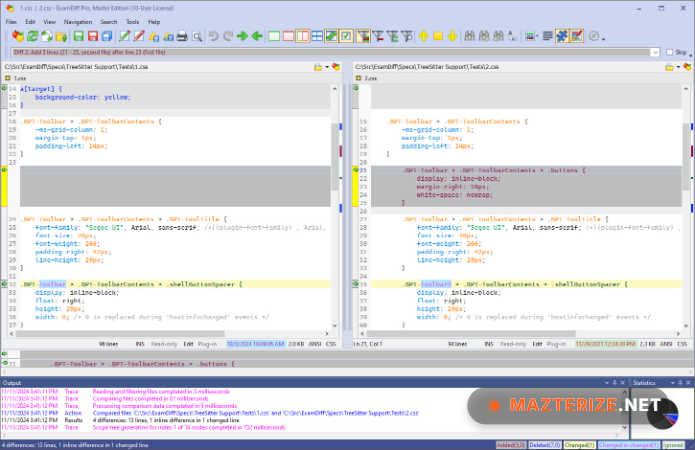Toggle funnel filter with red minus
Viewport: 695px width, 450px height.
[378, 36]
